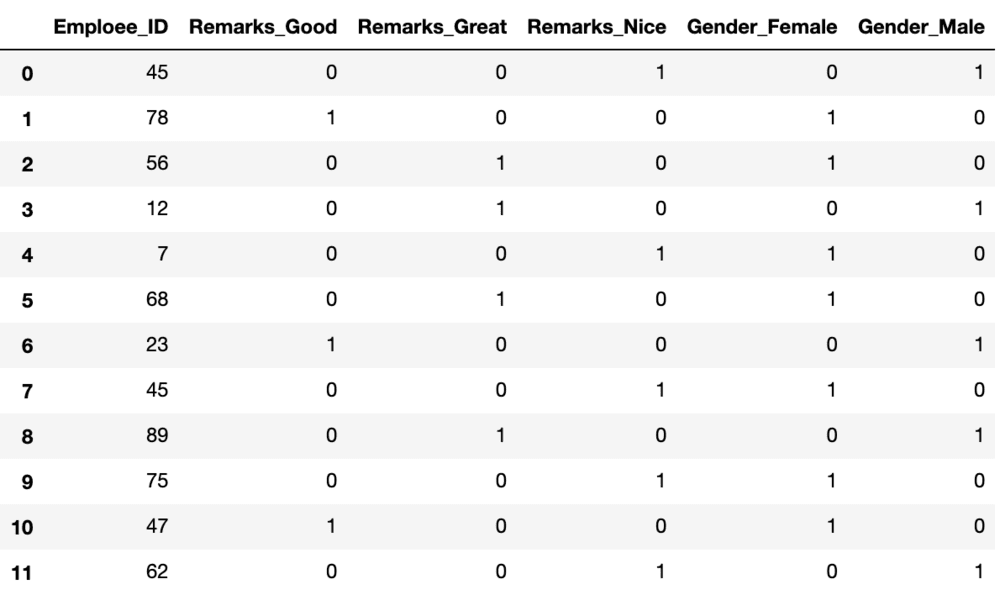Select row index label 5
Viewport: 1000px width, 595px height.
29,298
